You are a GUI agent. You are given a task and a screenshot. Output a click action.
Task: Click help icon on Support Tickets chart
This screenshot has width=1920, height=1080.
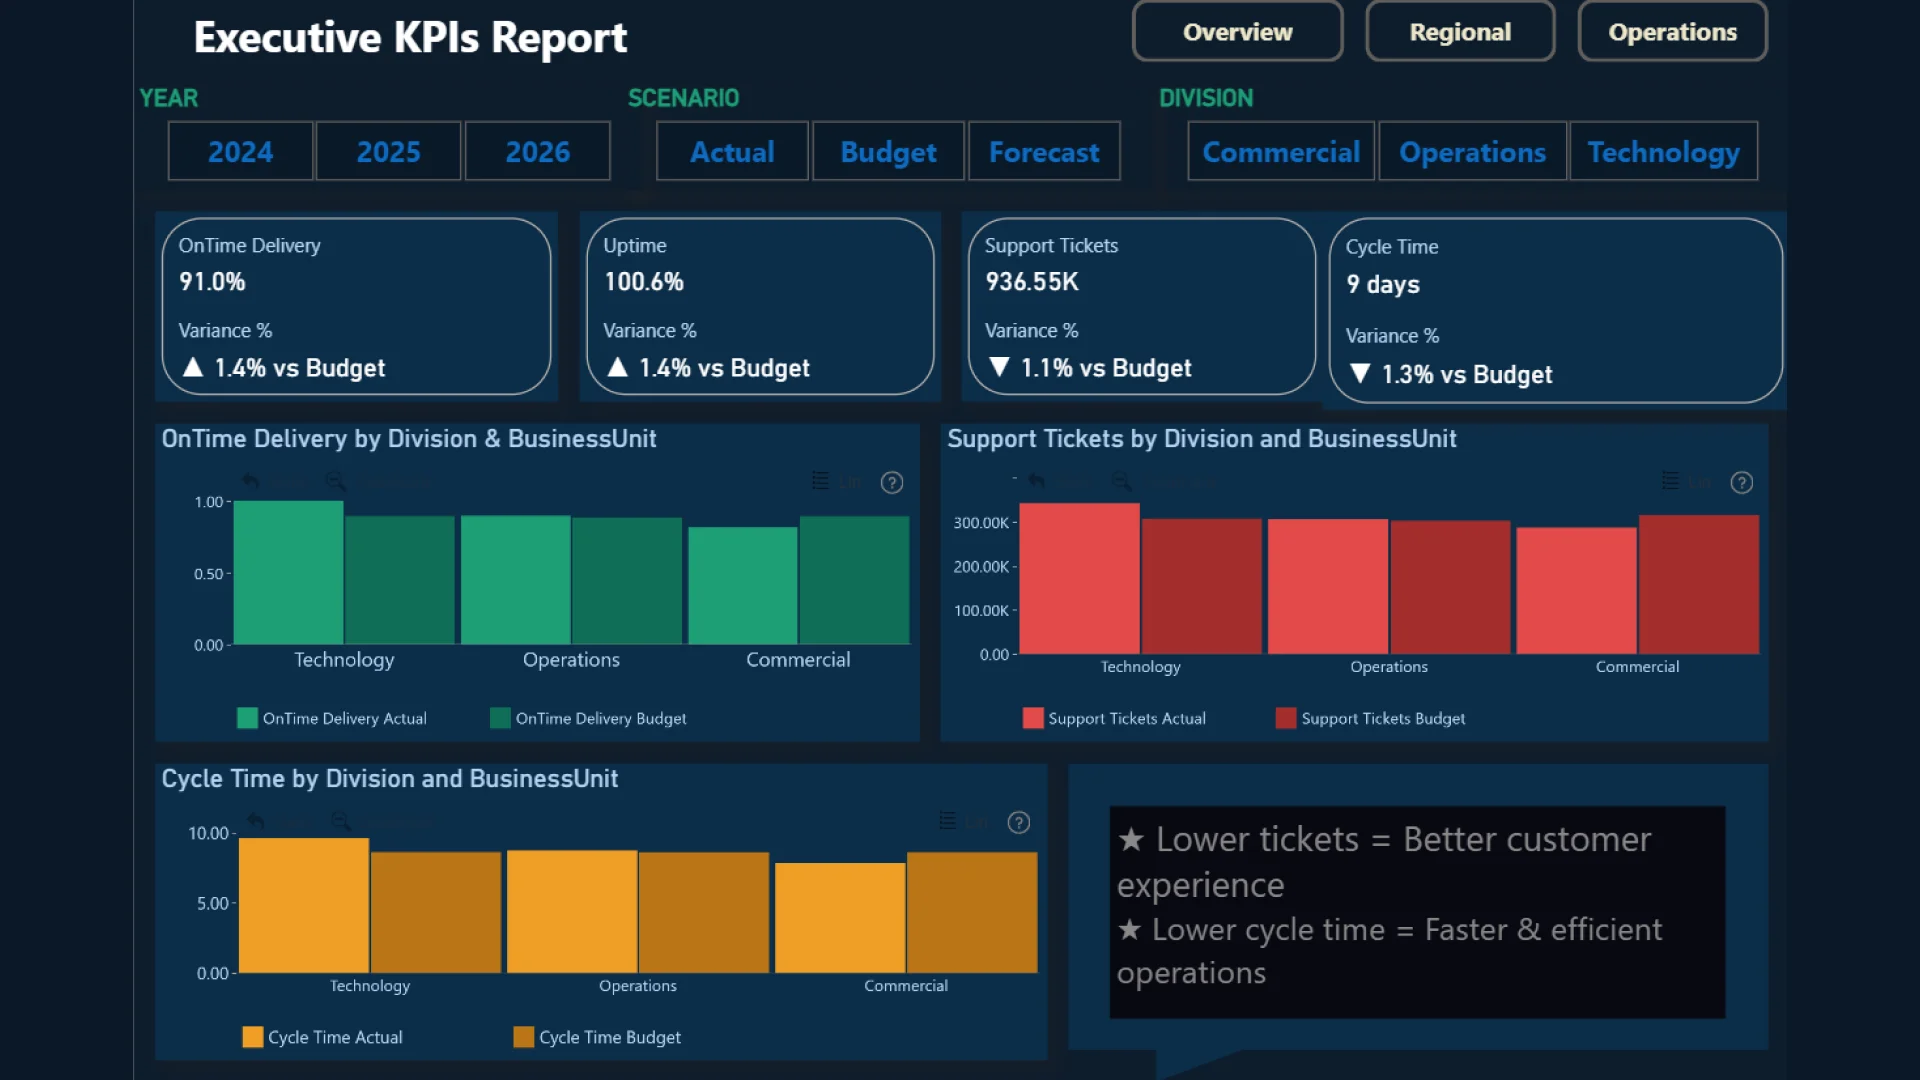pyautogui.click(x=1741, y=483)
